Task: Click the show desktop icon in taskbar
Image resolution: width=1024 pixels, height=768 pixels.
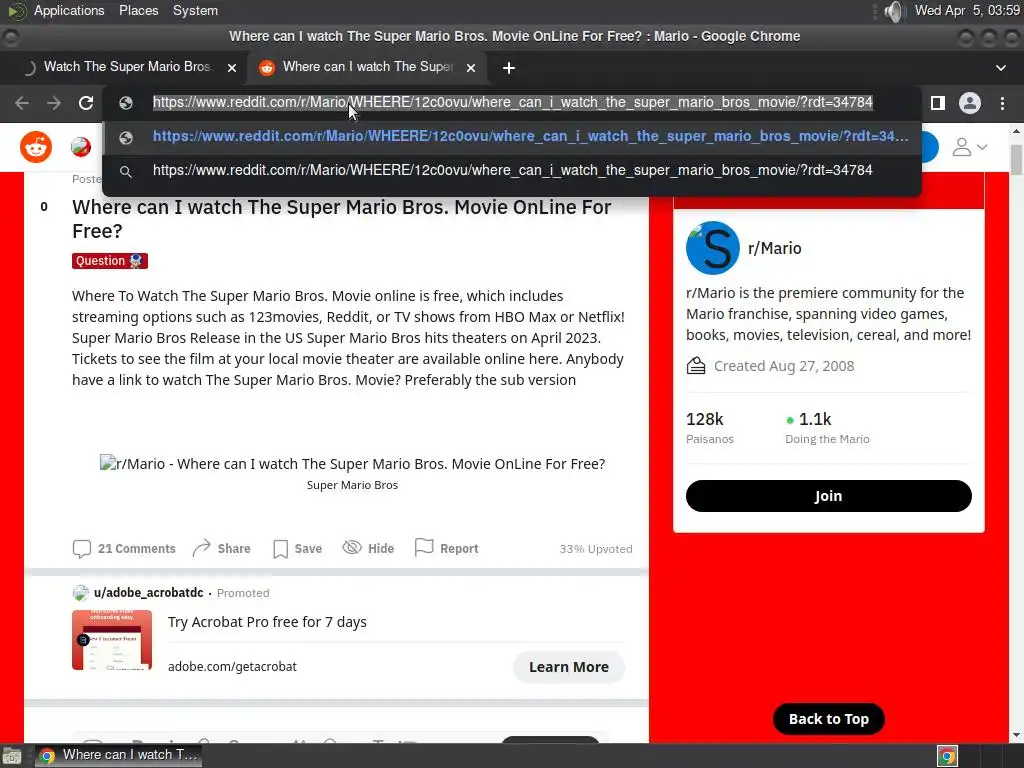Action: (12, 756)
